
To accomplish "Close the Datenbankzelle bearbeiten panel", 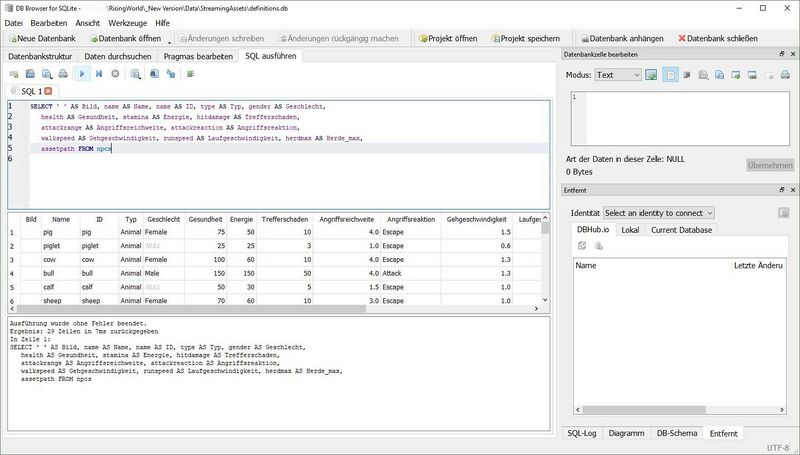I will coord(793,54).
